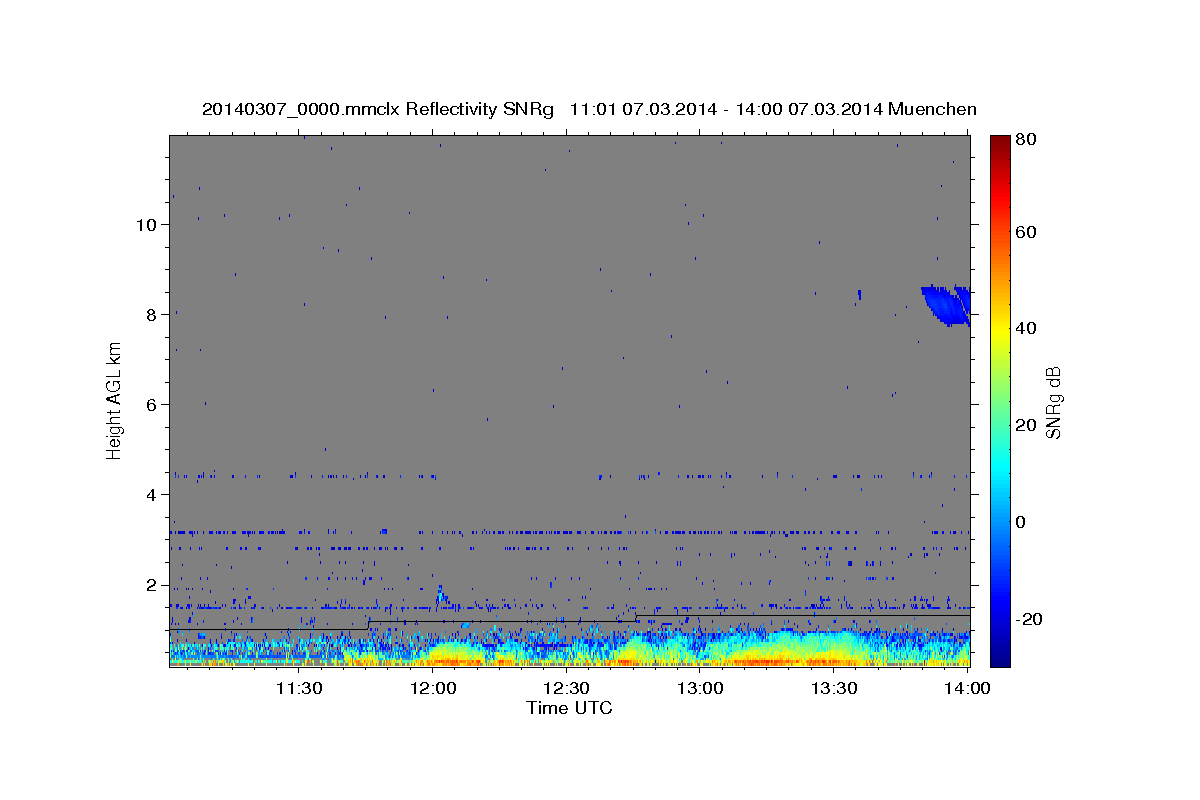Click the height axis label '8'

click(x=150, y=314)
